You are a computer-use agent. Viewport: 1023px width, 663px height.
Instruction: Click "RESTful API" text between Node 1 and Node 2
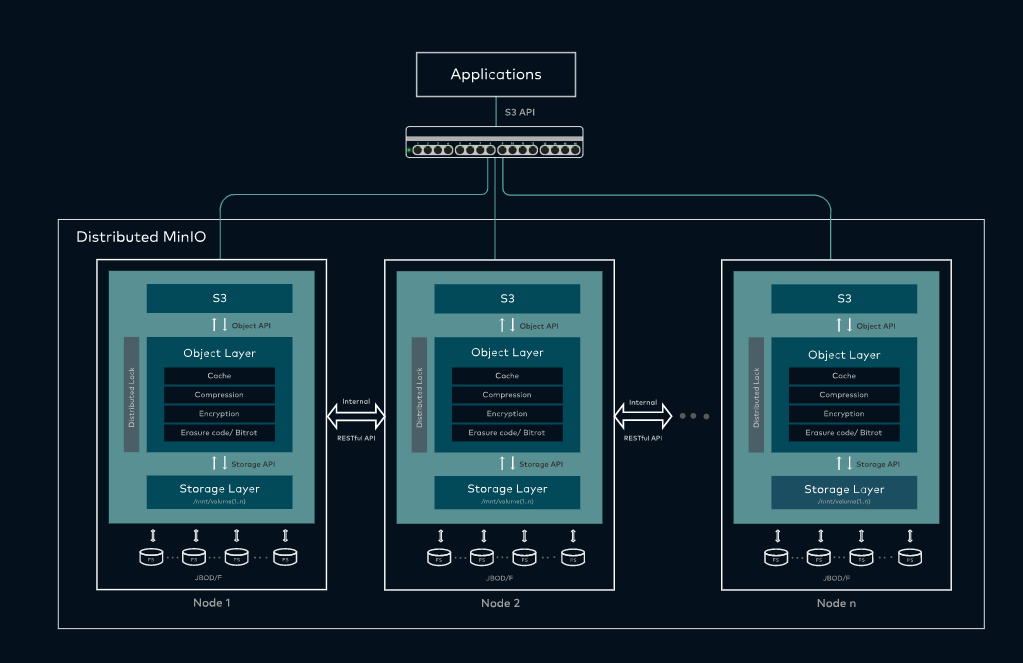(356, 439)
